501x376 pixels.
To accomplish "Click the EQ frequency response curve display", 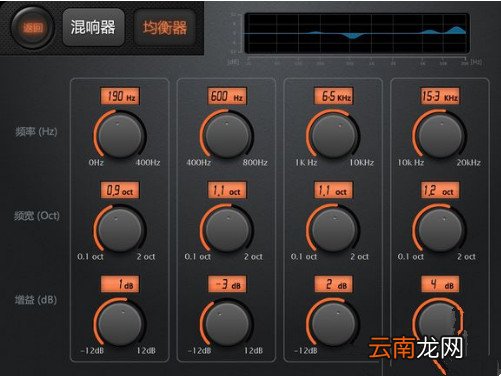I will click(357, 33).
